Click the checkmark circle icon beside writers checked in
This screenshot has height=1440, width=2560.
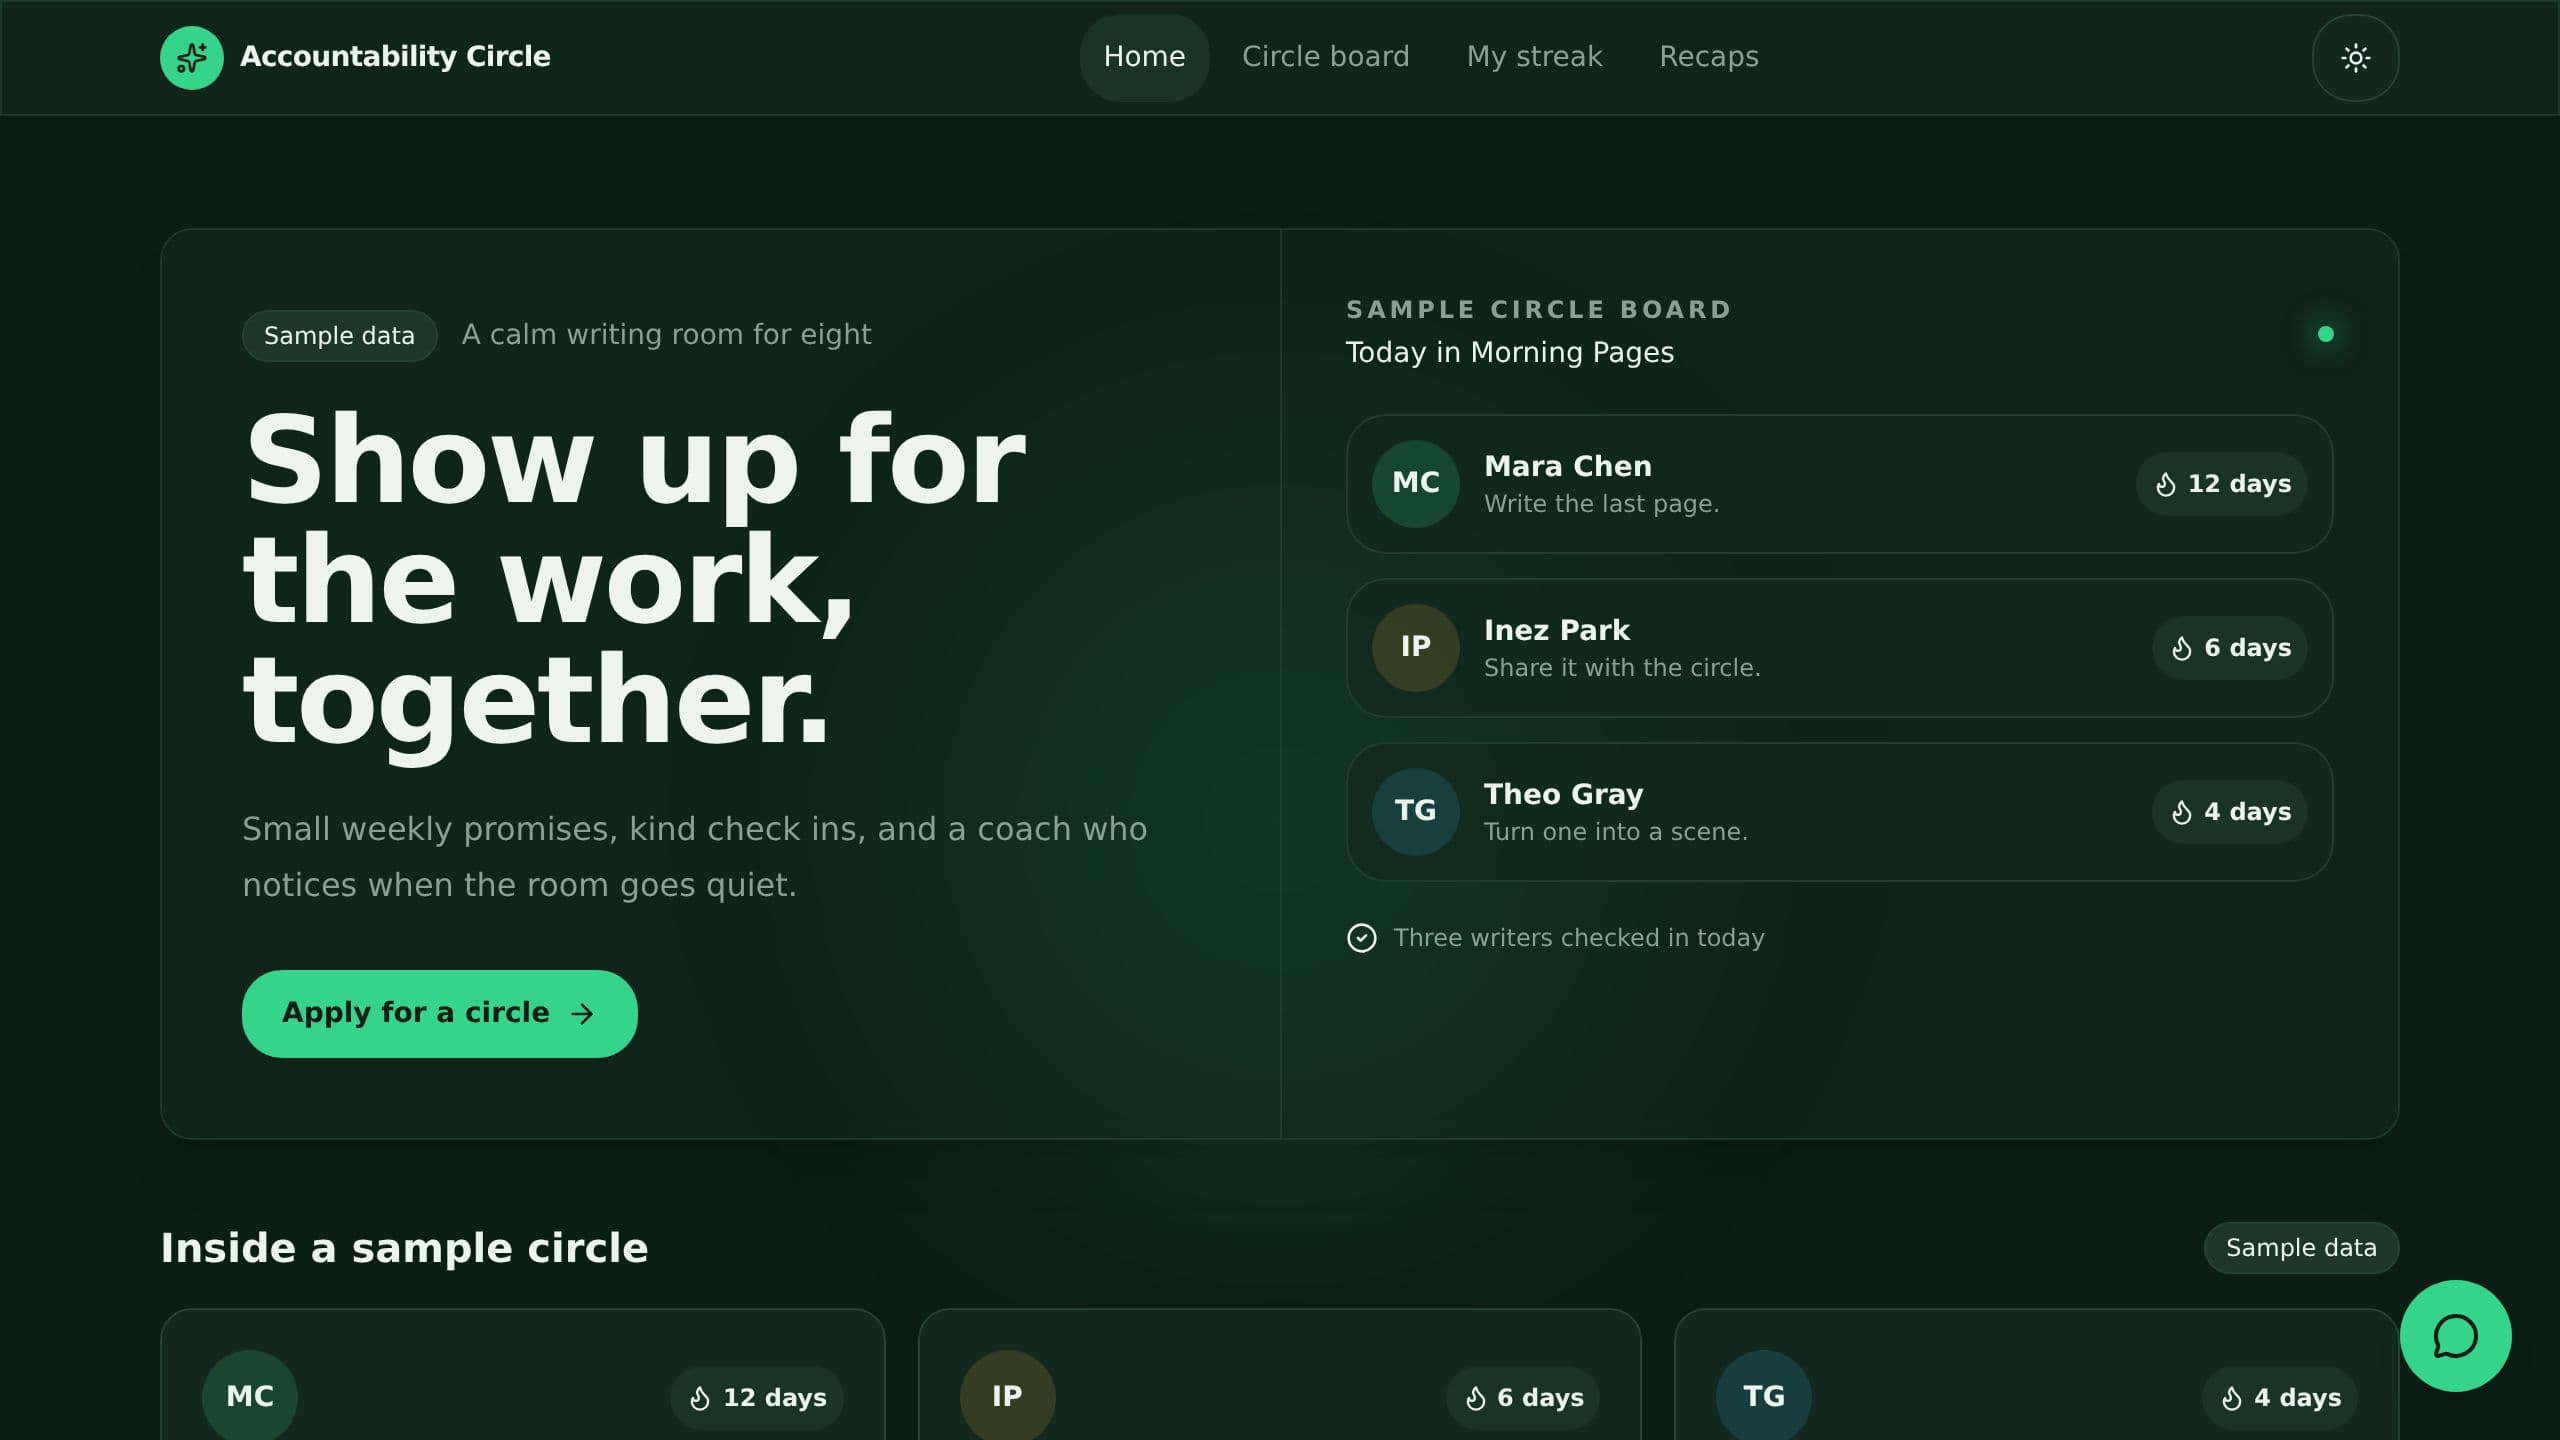point(1362,938)
